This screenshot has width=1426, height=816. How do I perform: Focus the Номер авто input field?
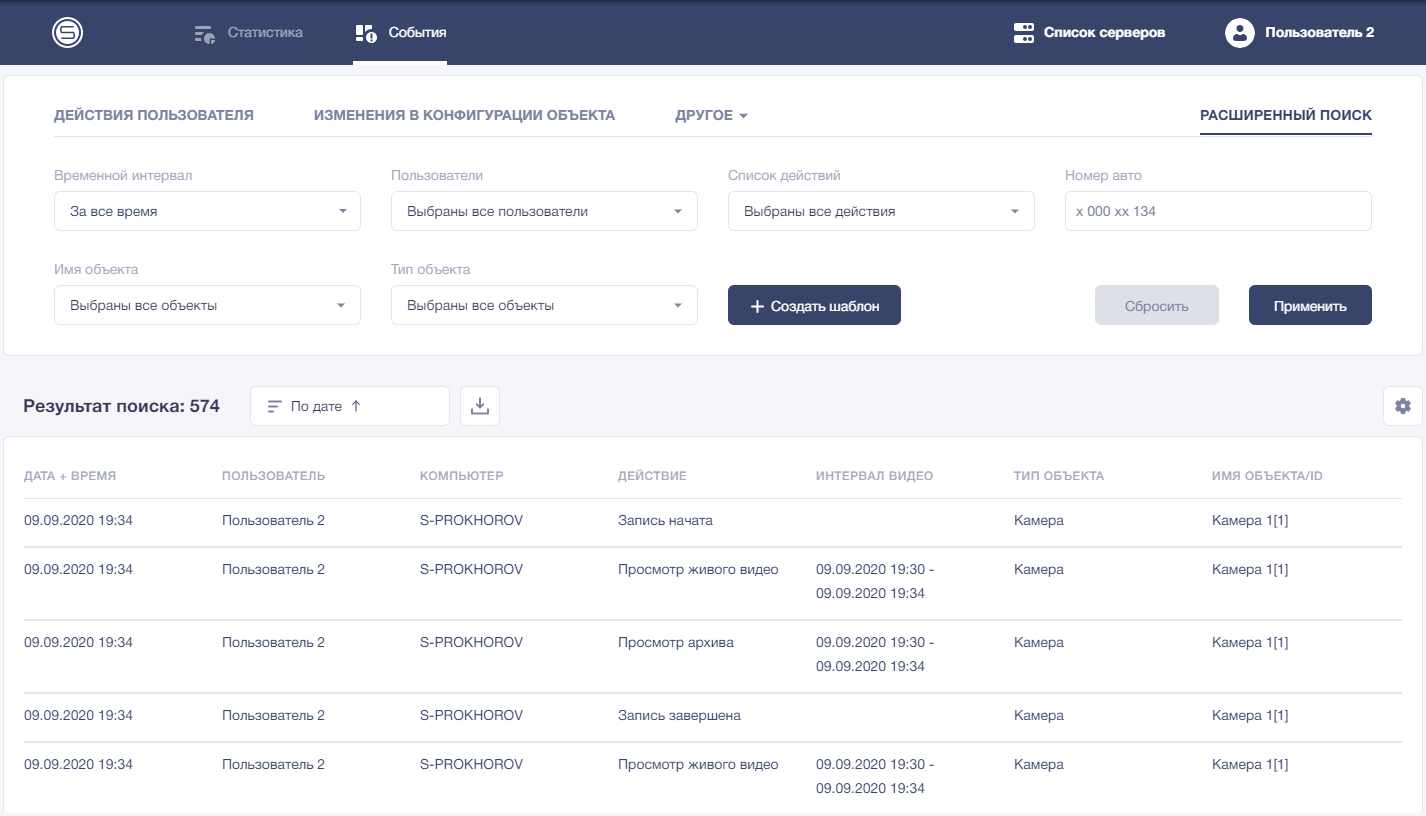tap(1218, 212)
